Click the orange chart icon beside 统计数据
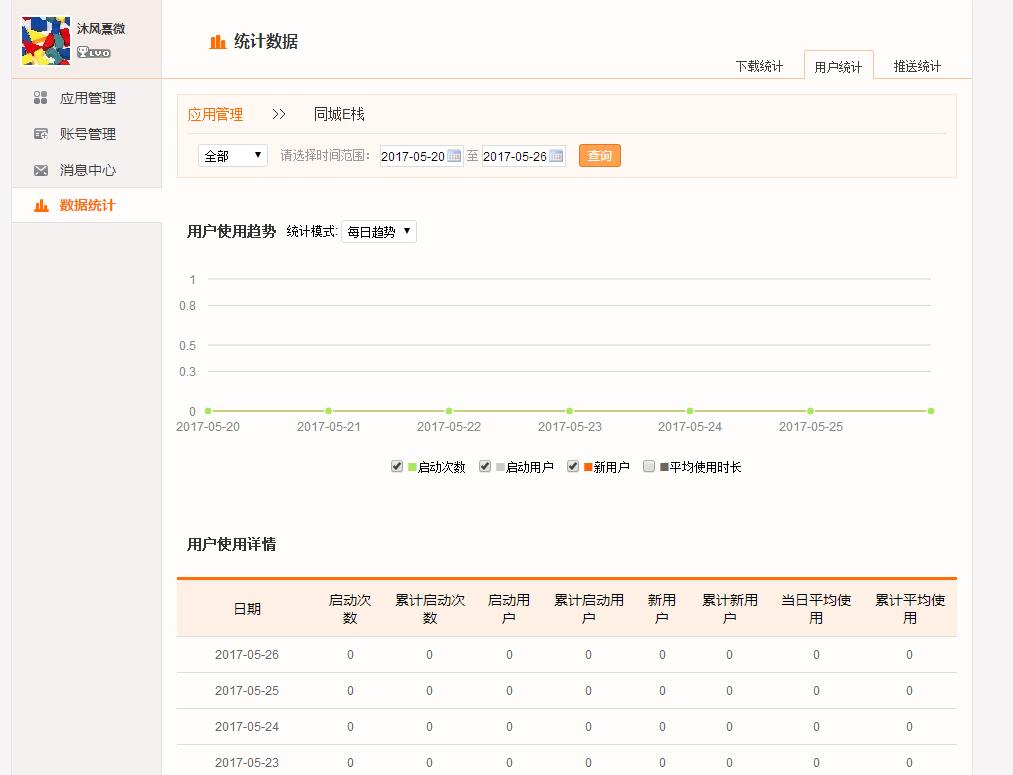This screenshot has width=1013, height=775. 217,42
